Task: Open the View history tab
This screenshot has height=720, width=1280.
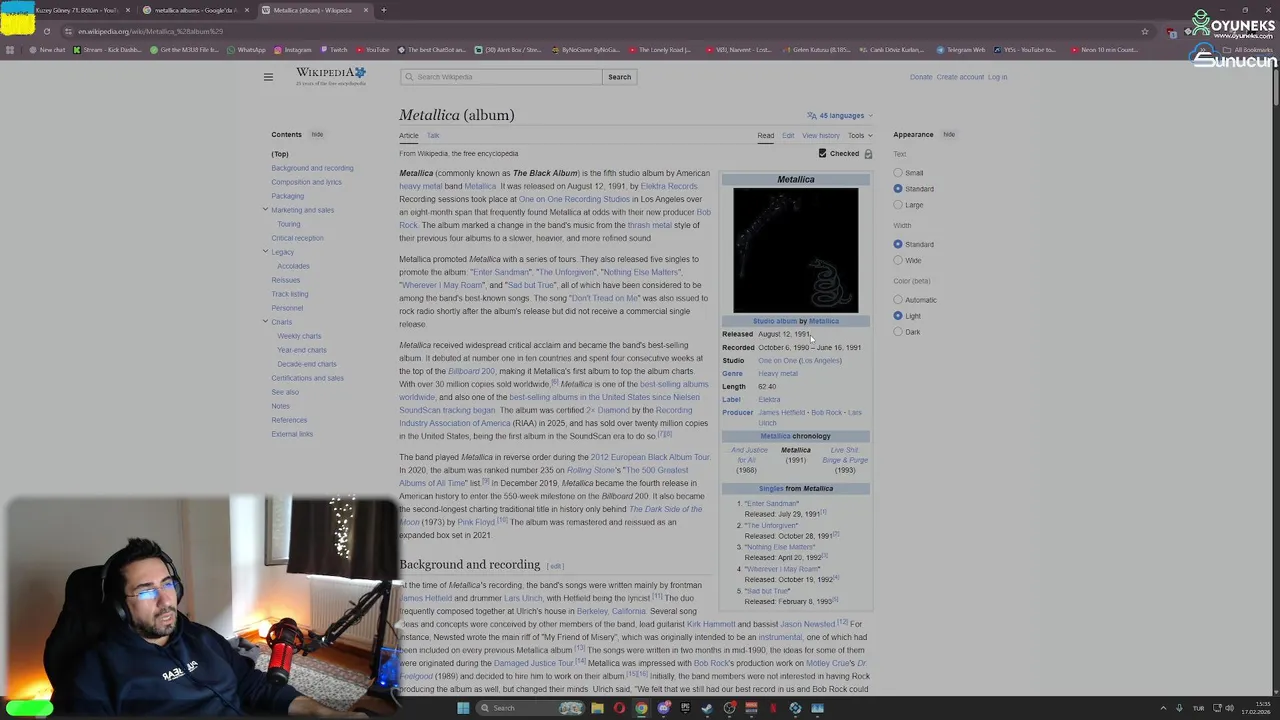Action: coord(821,135)
